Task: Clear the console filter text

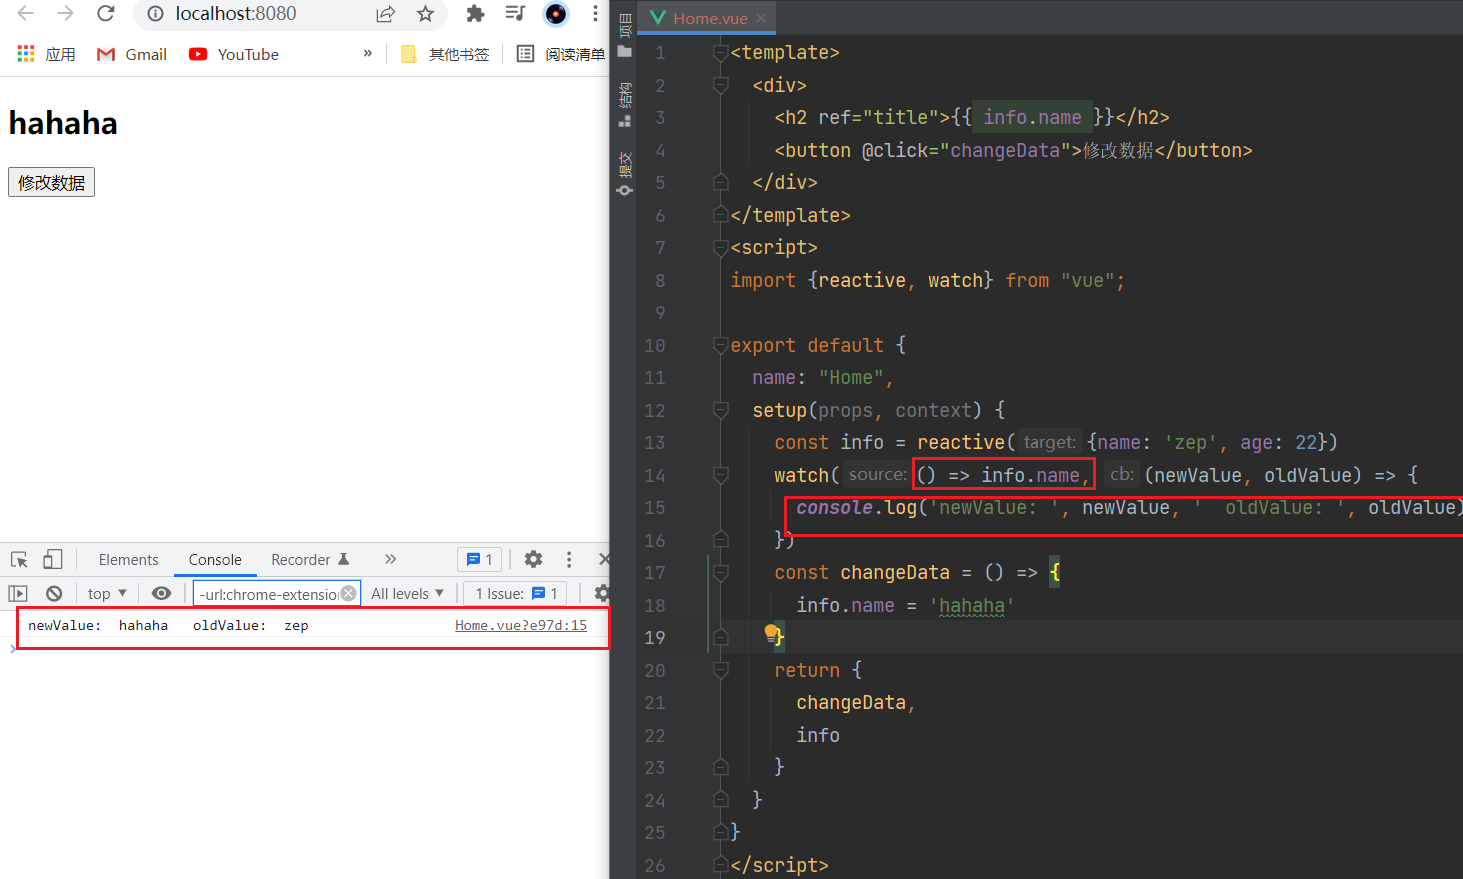Action: point(348,593)
